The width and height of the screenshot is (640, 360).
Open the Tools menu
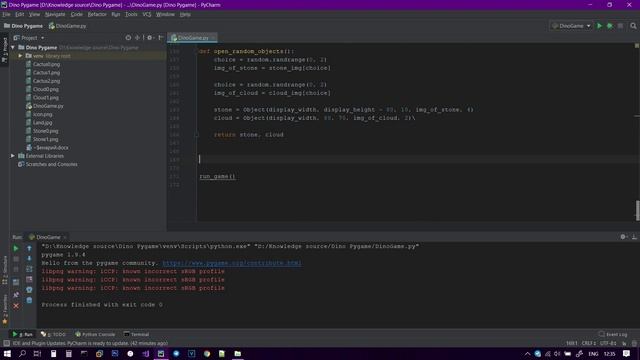point(131,14)
